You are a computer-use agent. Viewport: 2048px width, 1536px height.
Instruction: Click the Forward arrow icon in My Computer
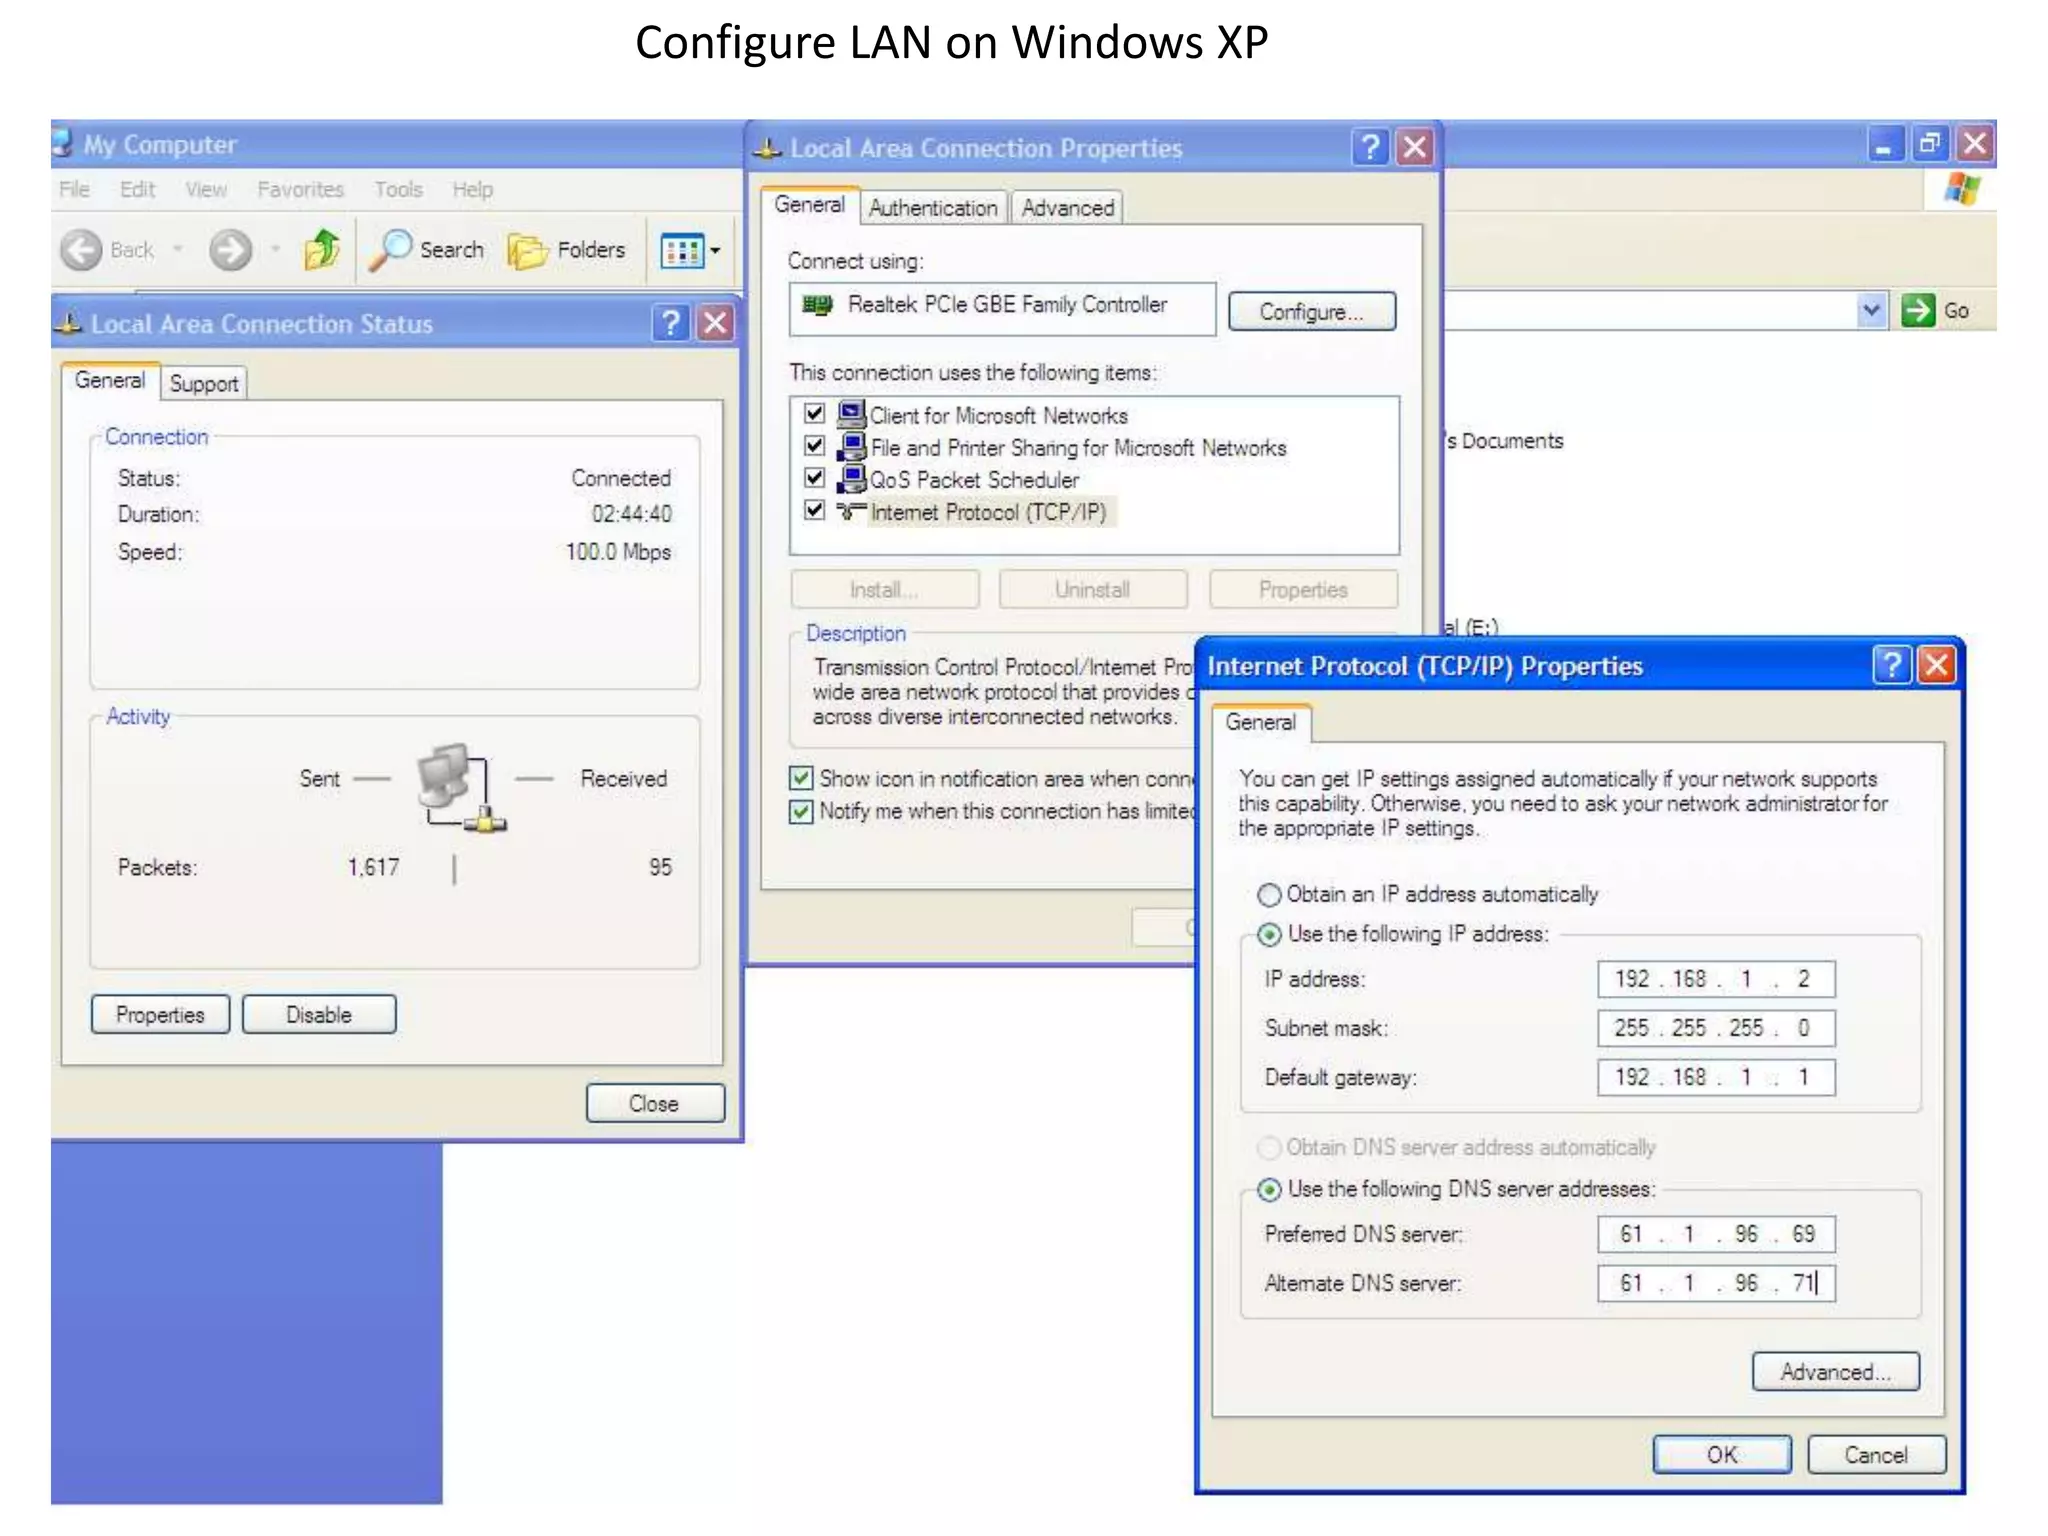point(230,250)
